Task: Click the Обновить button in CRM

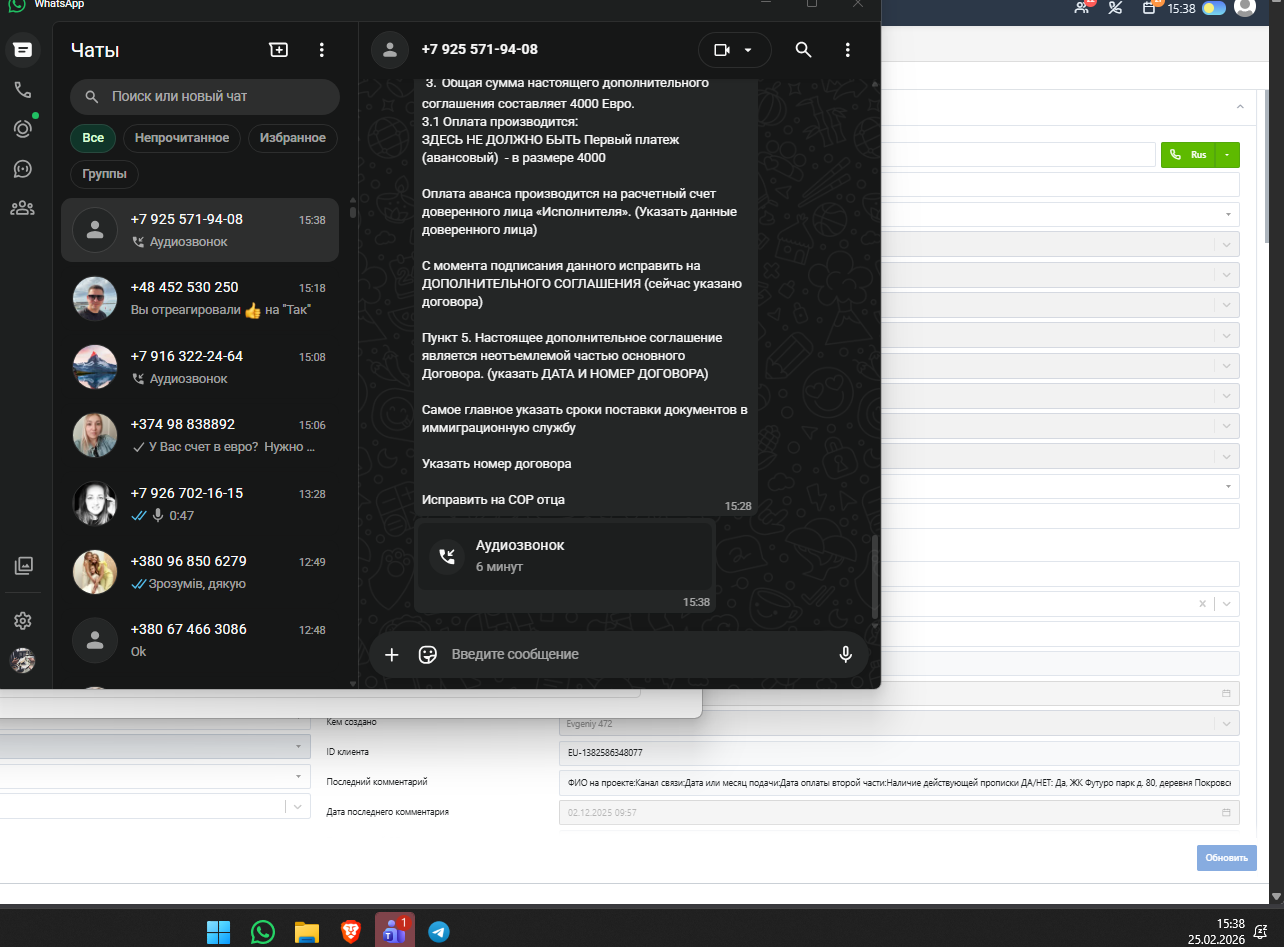Action: coord(1226,858)
